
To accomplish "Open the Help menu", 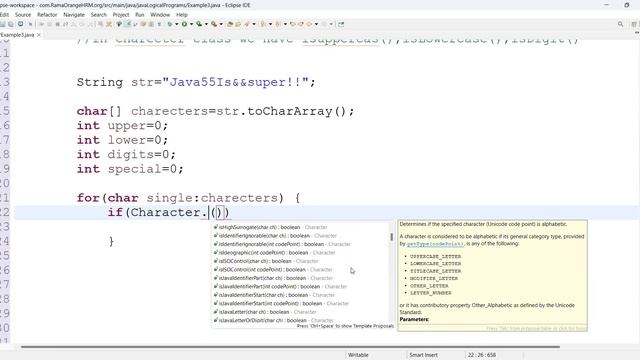I will pyautogui.click(x=182, y=15).
